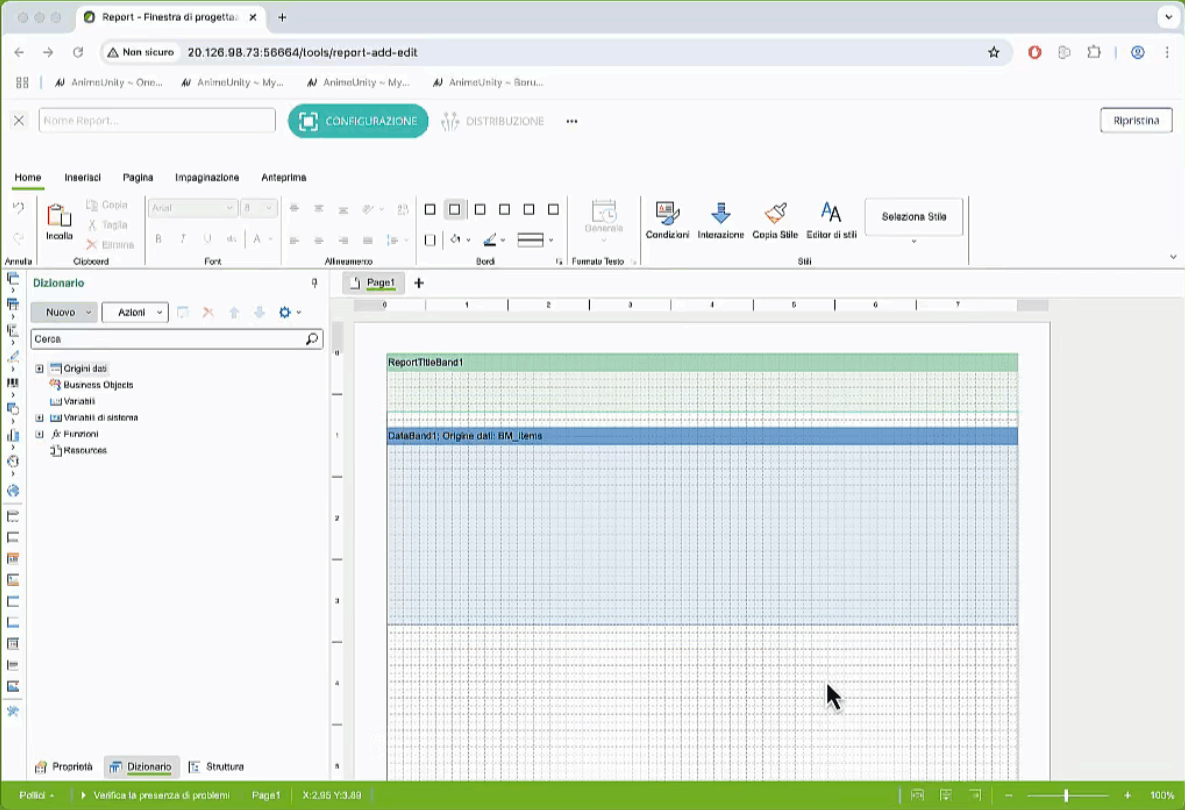This screenshot has width=1185, height=810.
Task: Open the Editor di stili
Action: pyautogui.click(x=831, y=221)
